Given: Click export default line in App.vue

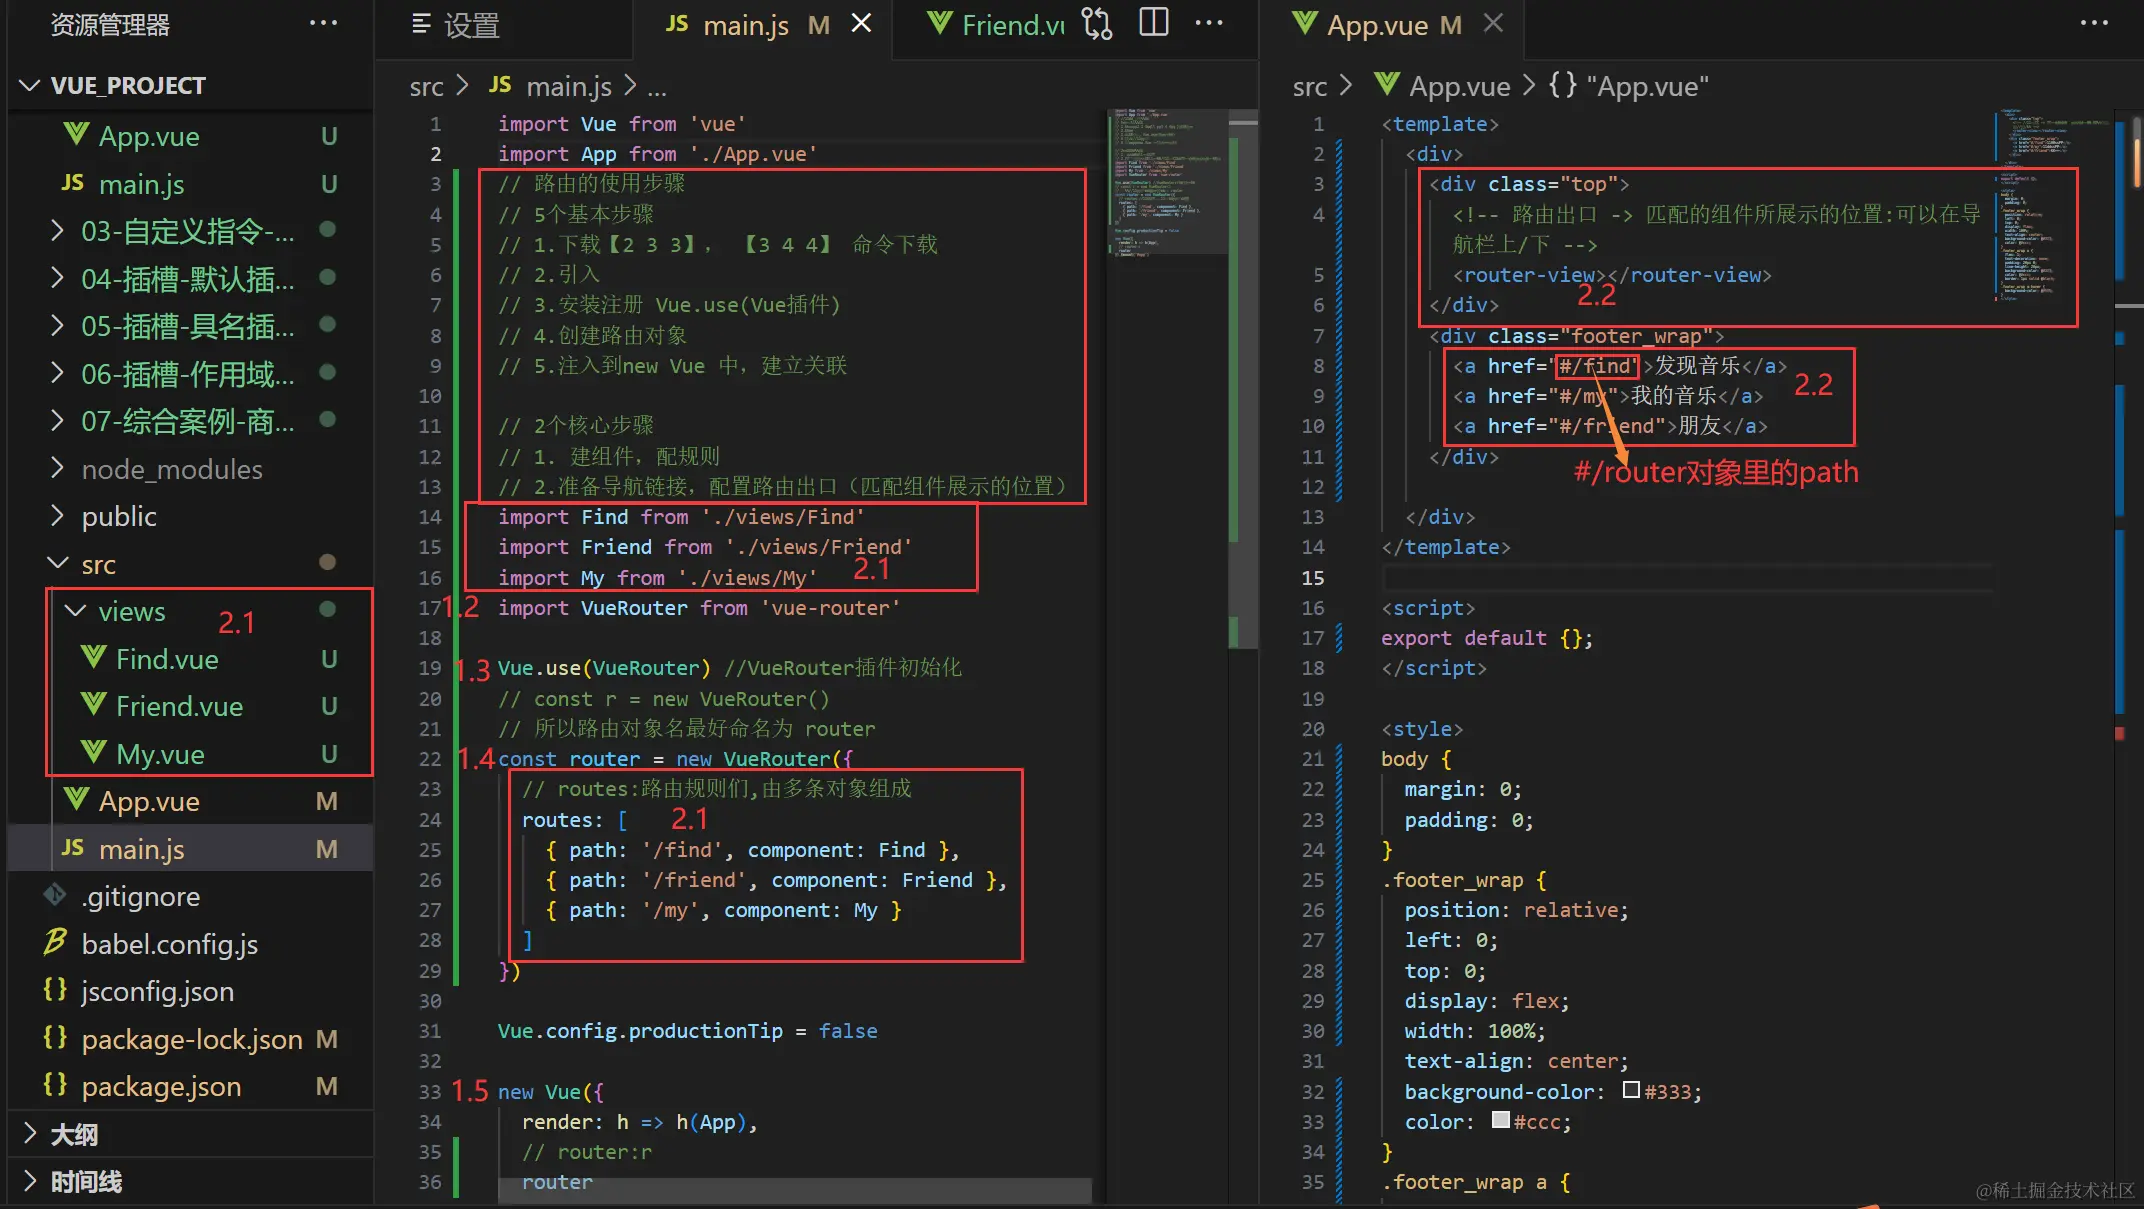Looking at the screenshot, I should (1487, 638).
